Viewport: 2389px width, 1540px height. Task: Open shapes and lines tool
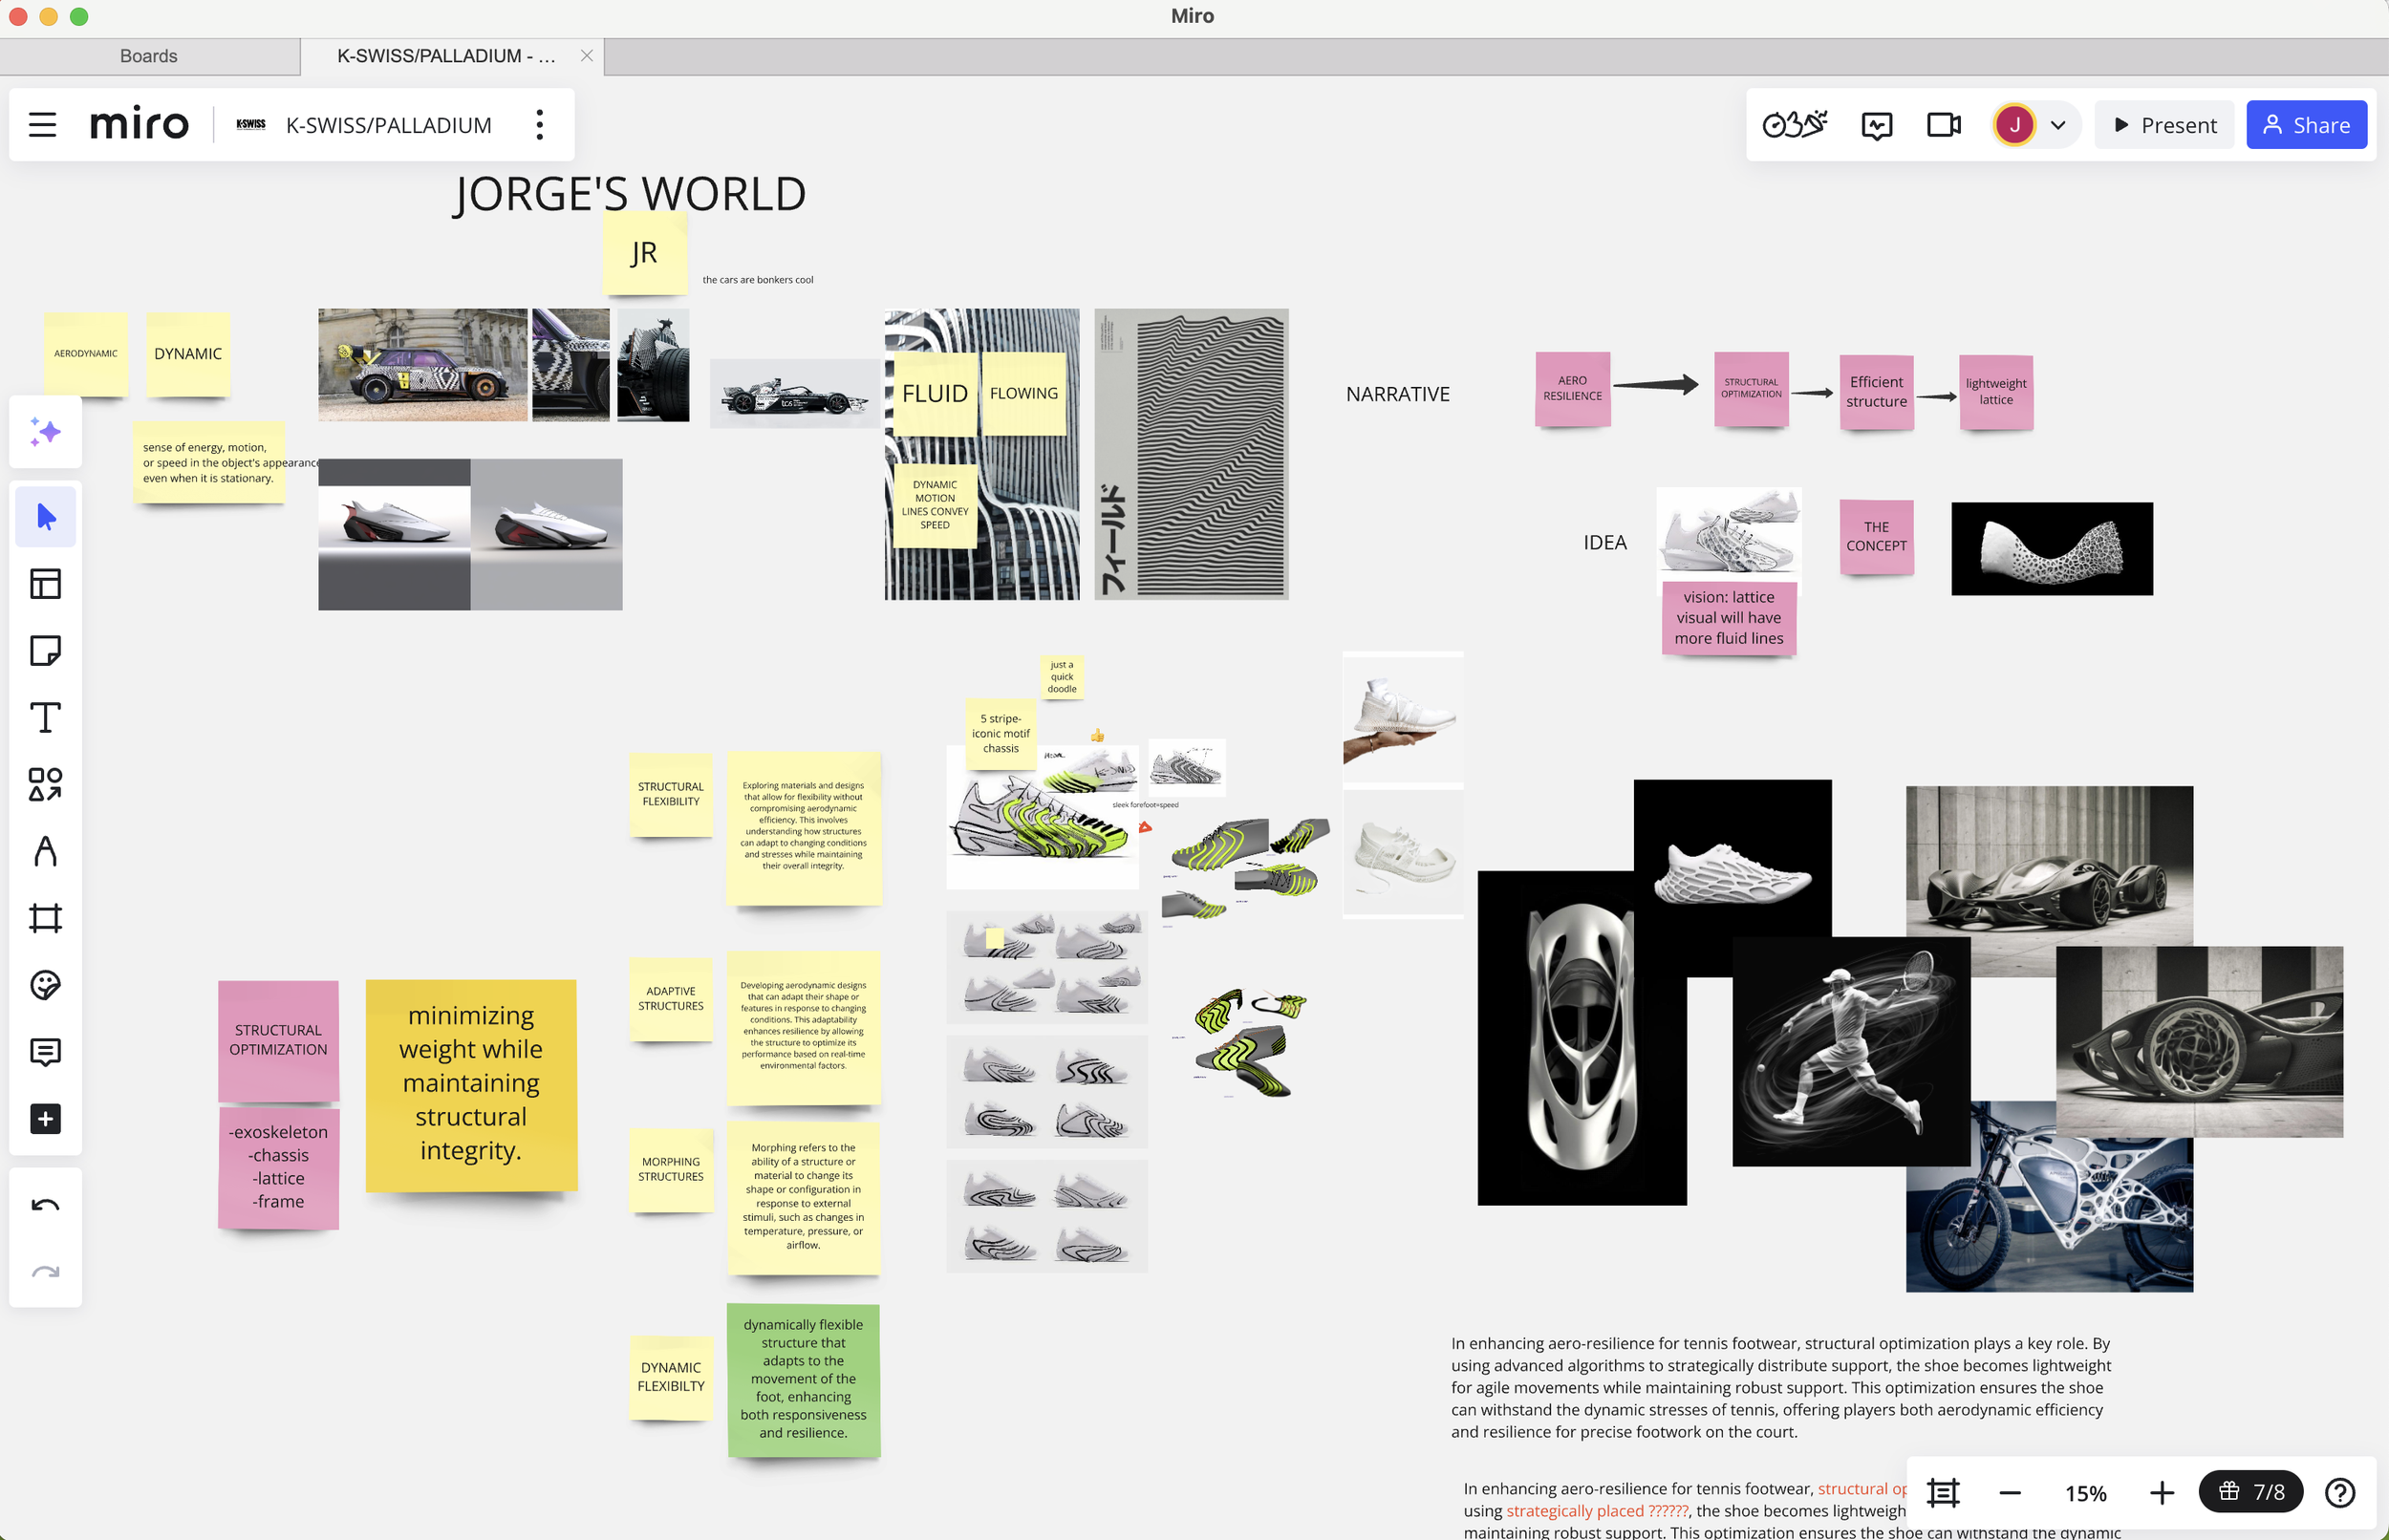point(45,785)
